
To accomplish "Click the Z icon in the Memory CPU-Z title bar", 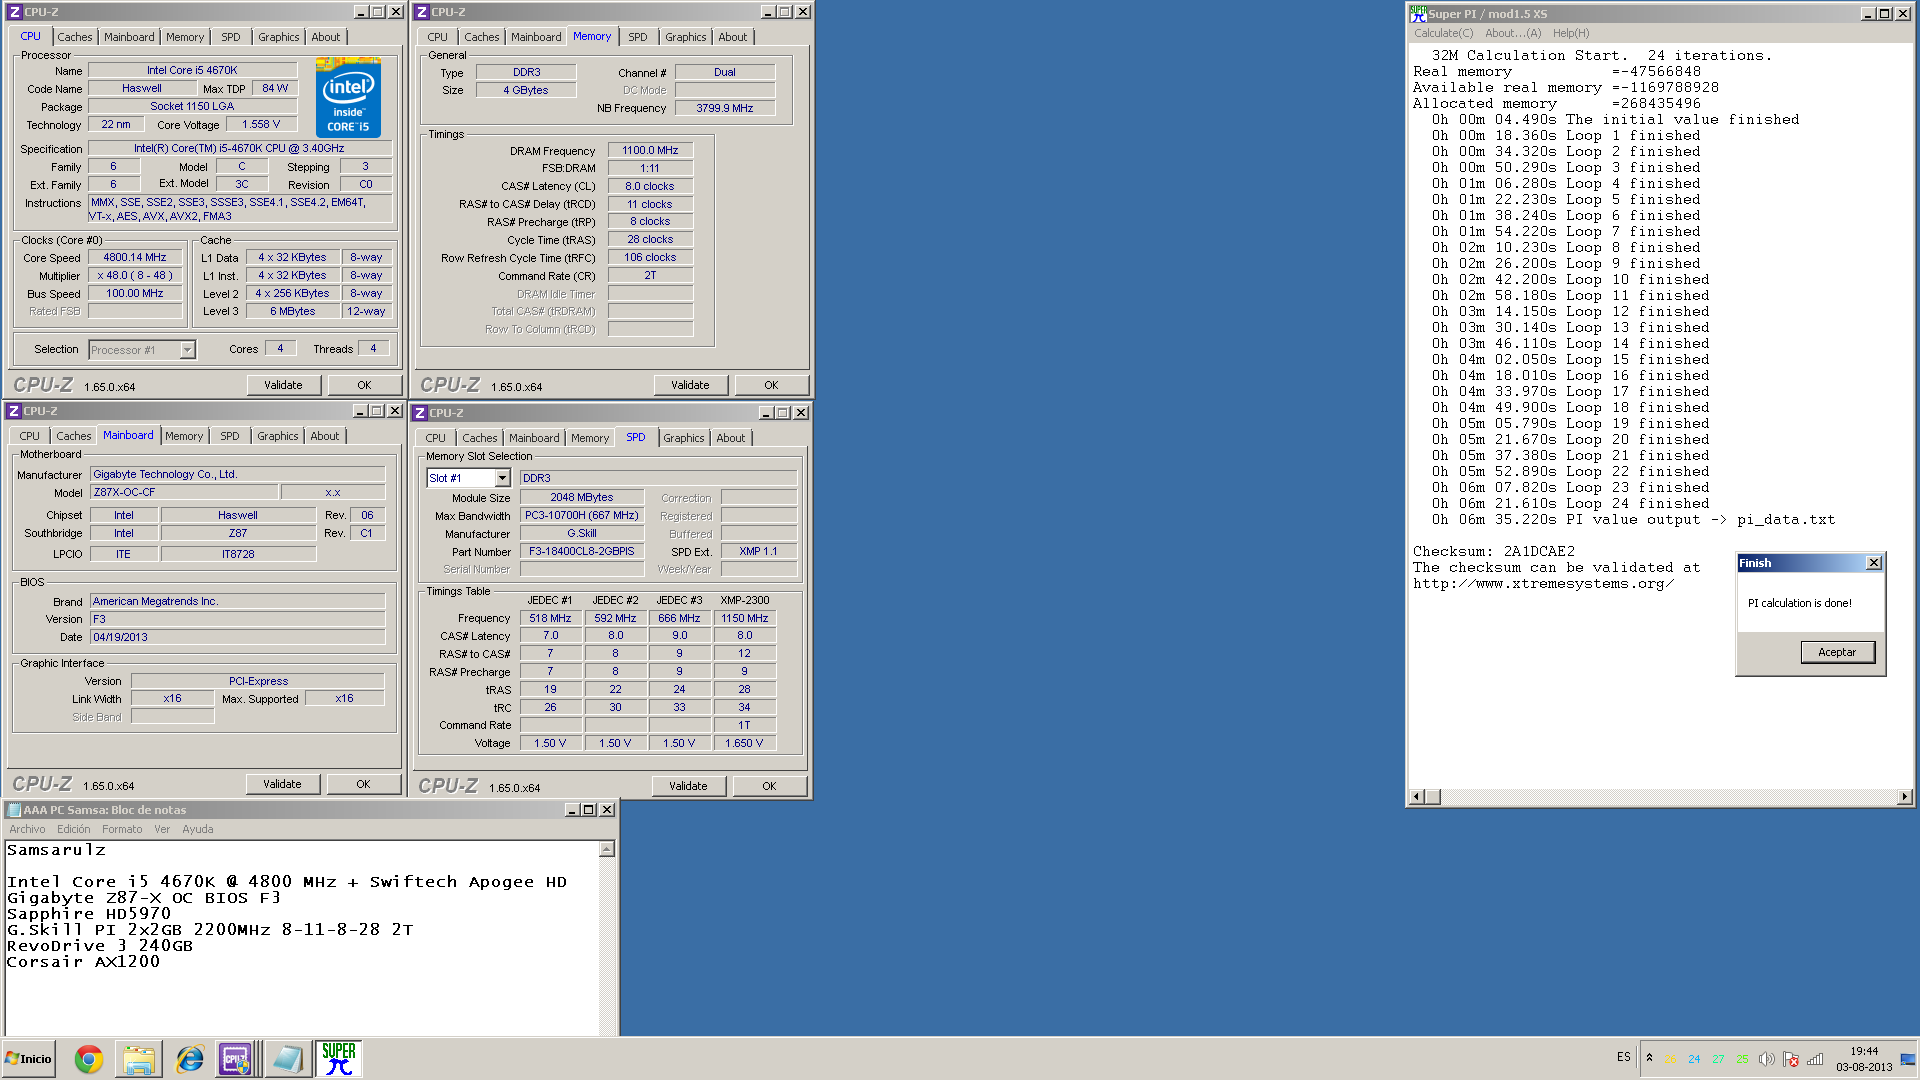I will pyautogui.click(x=421, y=12).
